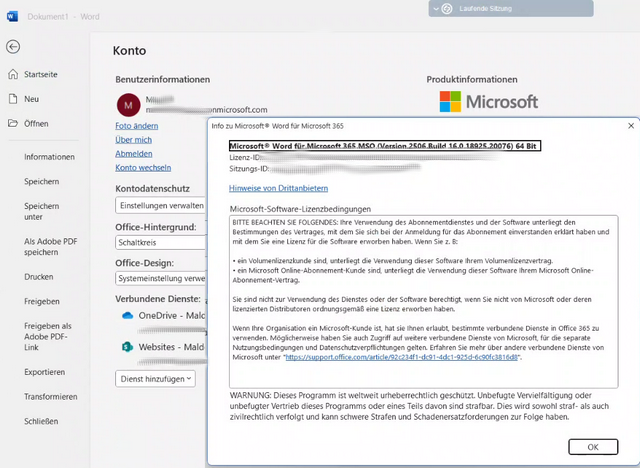Open the Hinweise von Drittanbietern link
640x468 pixels.
[278, 188]
